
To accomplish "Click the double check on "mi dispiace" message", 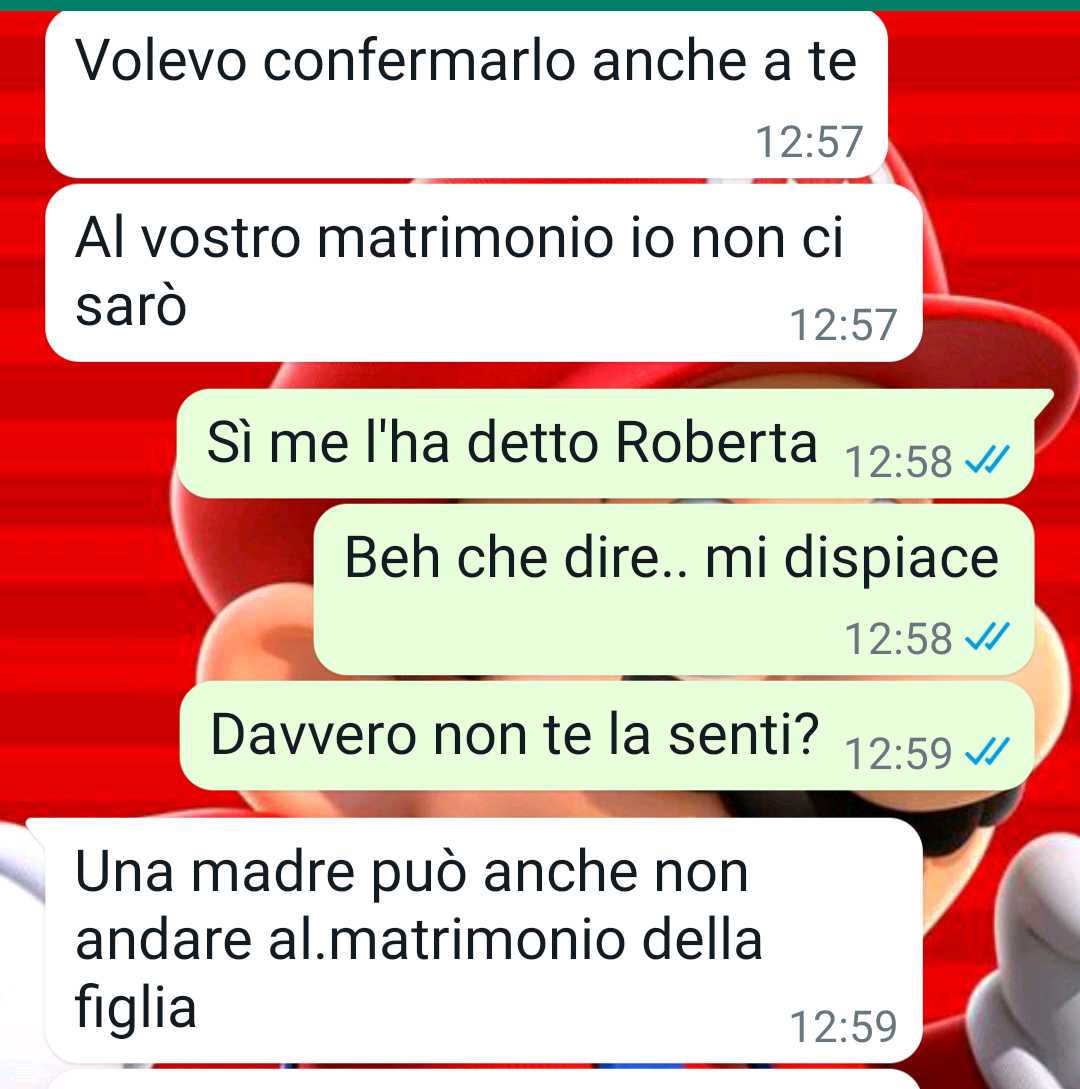I will pos(987,638).
